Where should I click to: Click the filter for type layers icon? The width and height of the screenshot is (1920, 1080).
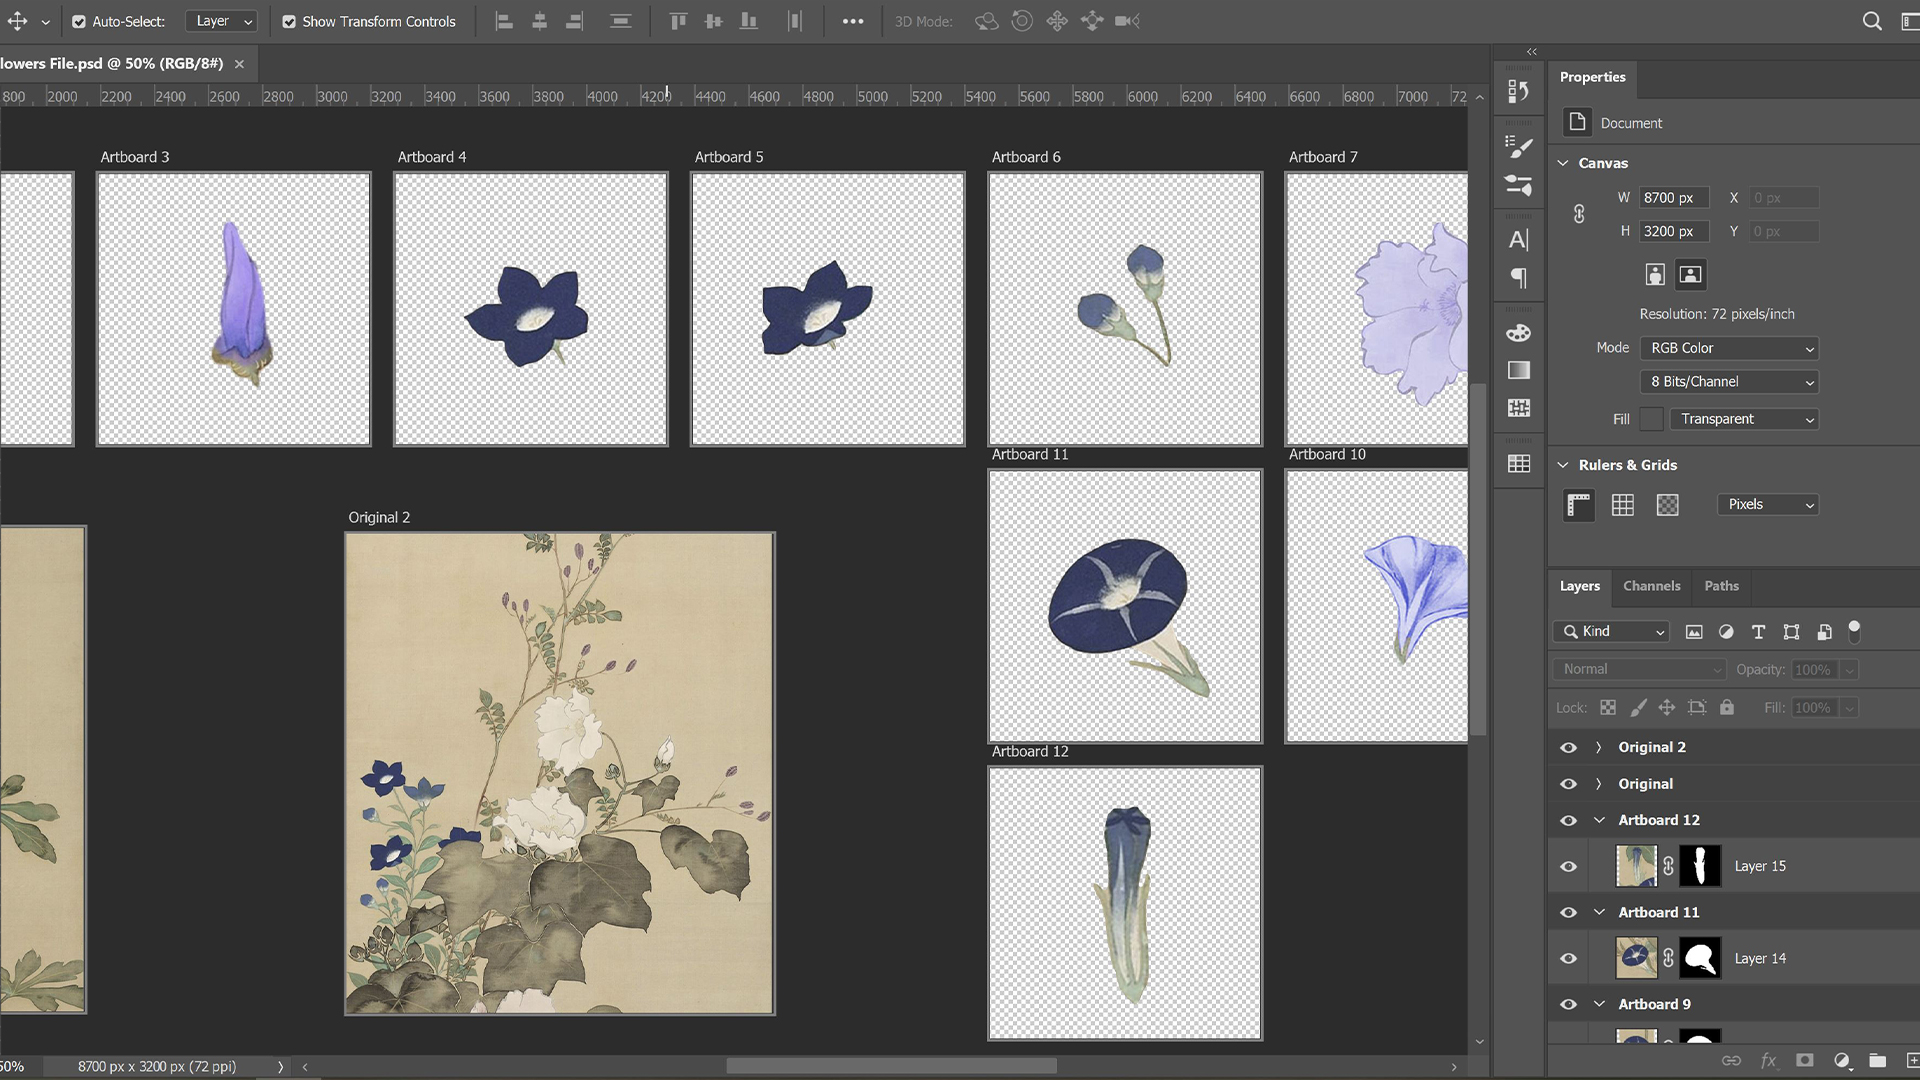[x=1758, y=632]
